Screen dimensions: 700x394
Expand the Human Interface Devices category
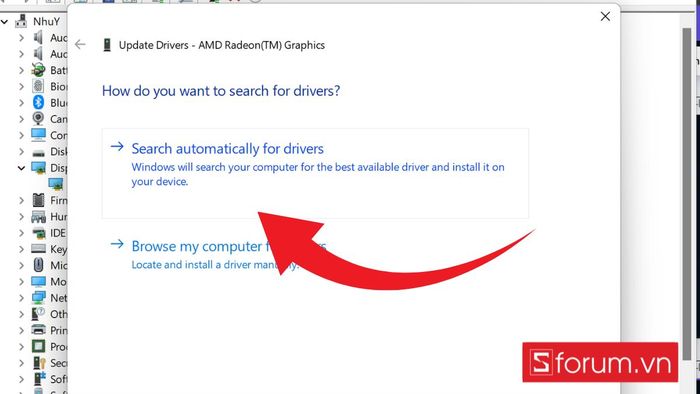21,216
